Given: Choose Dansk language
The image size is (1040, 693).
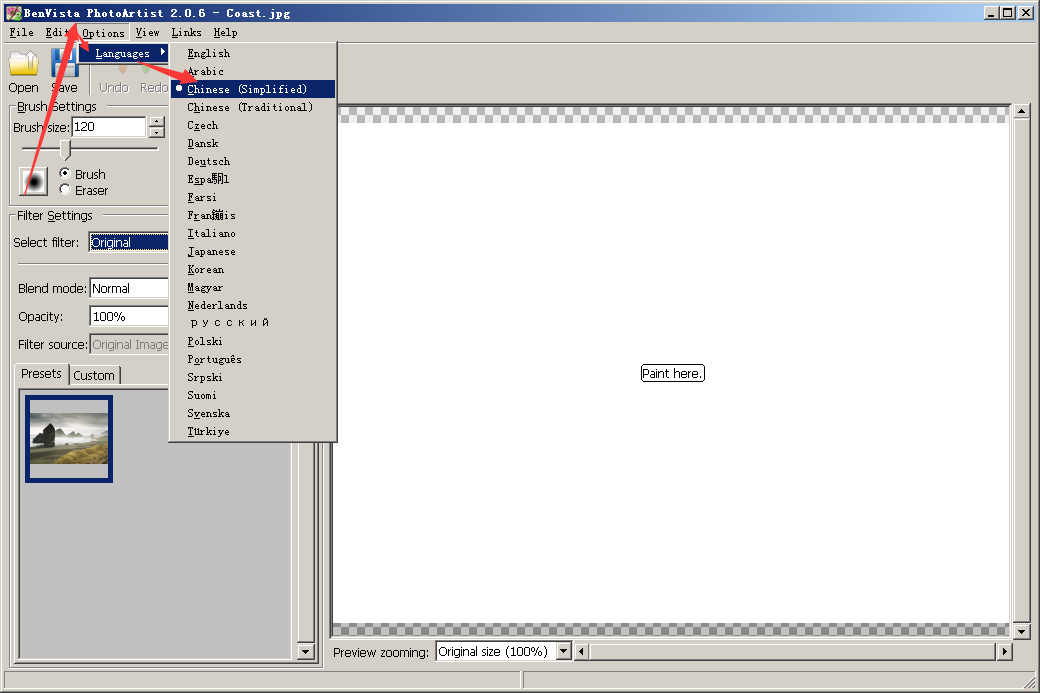Looking at the screenshot, I should tap(253, 143).
